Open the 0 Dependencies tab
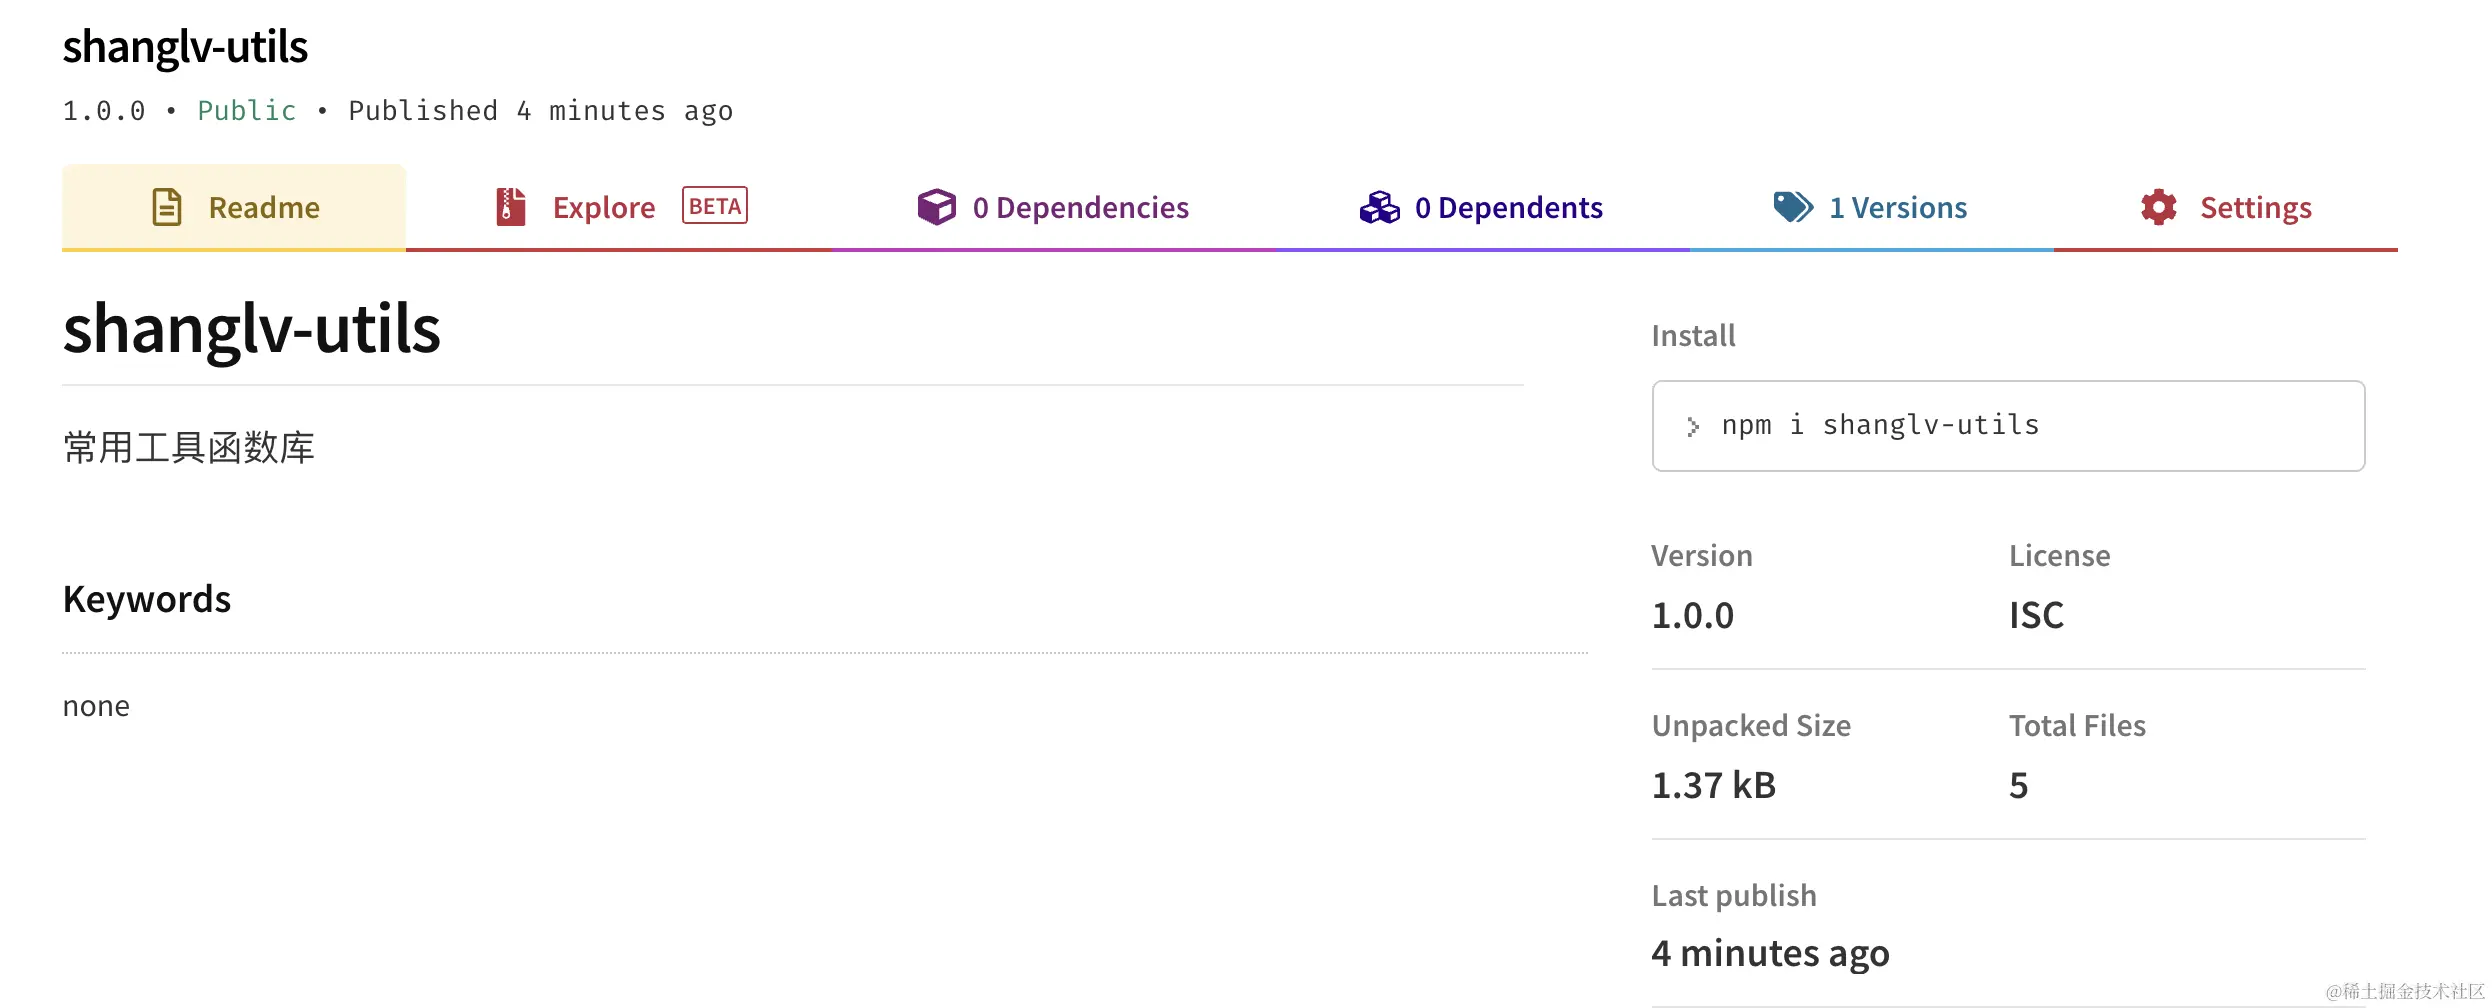 tap(1053, 207)
